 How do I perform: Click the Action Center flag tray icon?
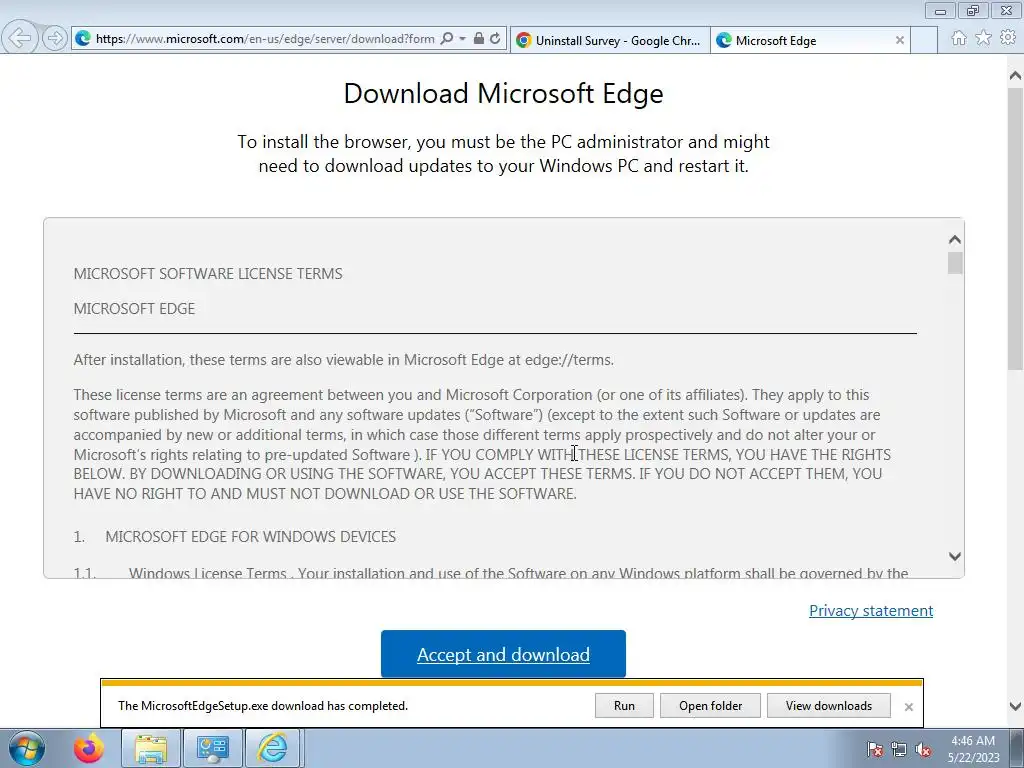[874, 749]
